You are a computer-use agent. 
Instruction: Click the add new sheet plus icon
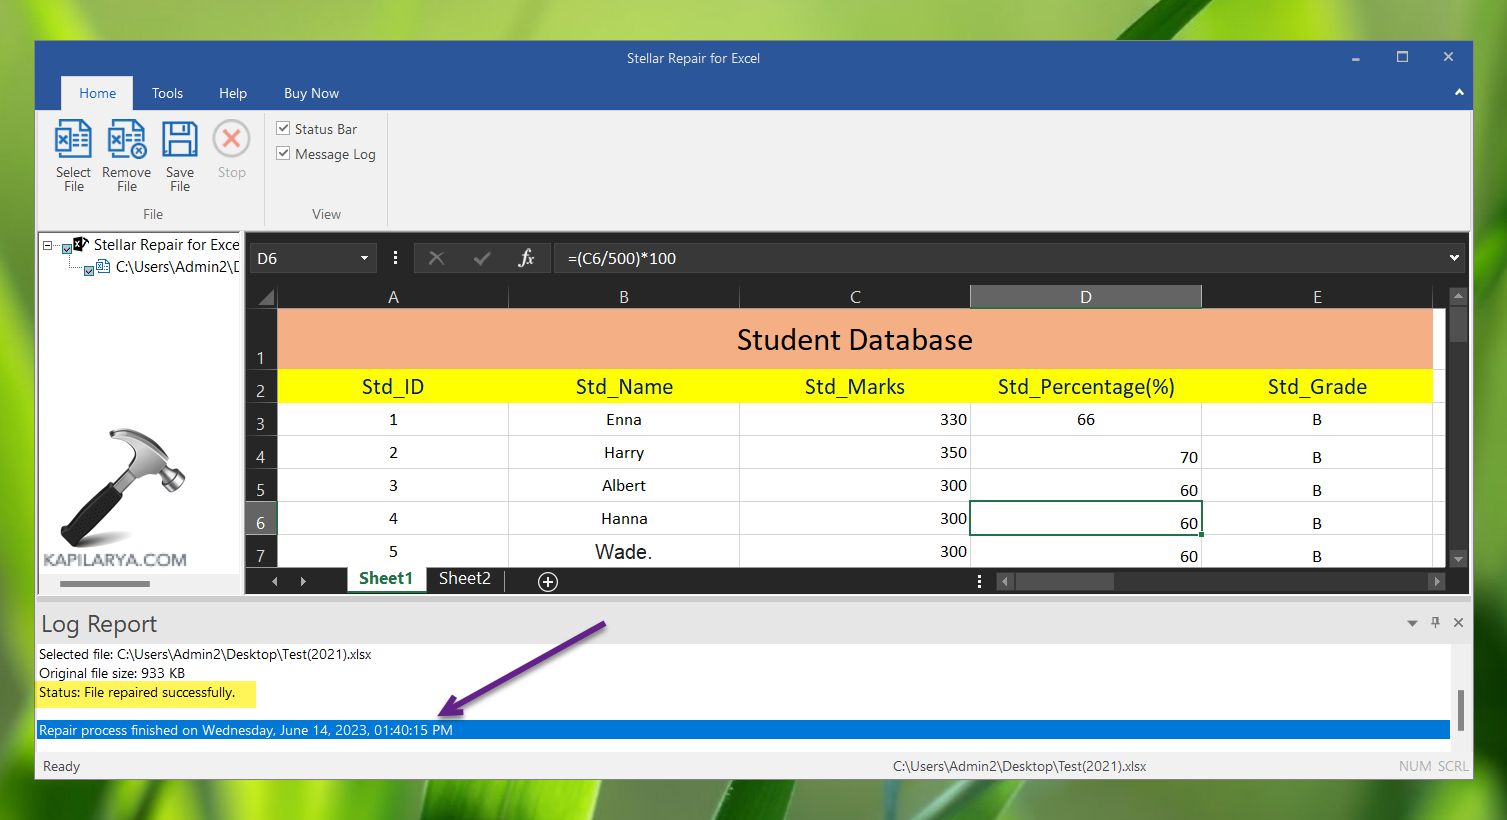tap(548, 582)
